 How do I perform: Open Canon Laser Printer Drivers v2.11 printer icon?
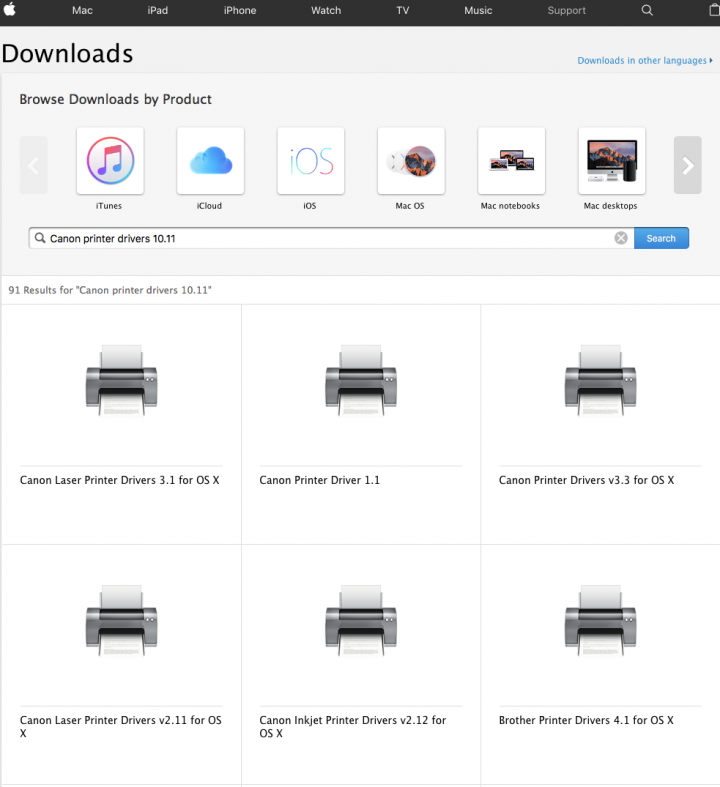point(121,620)
